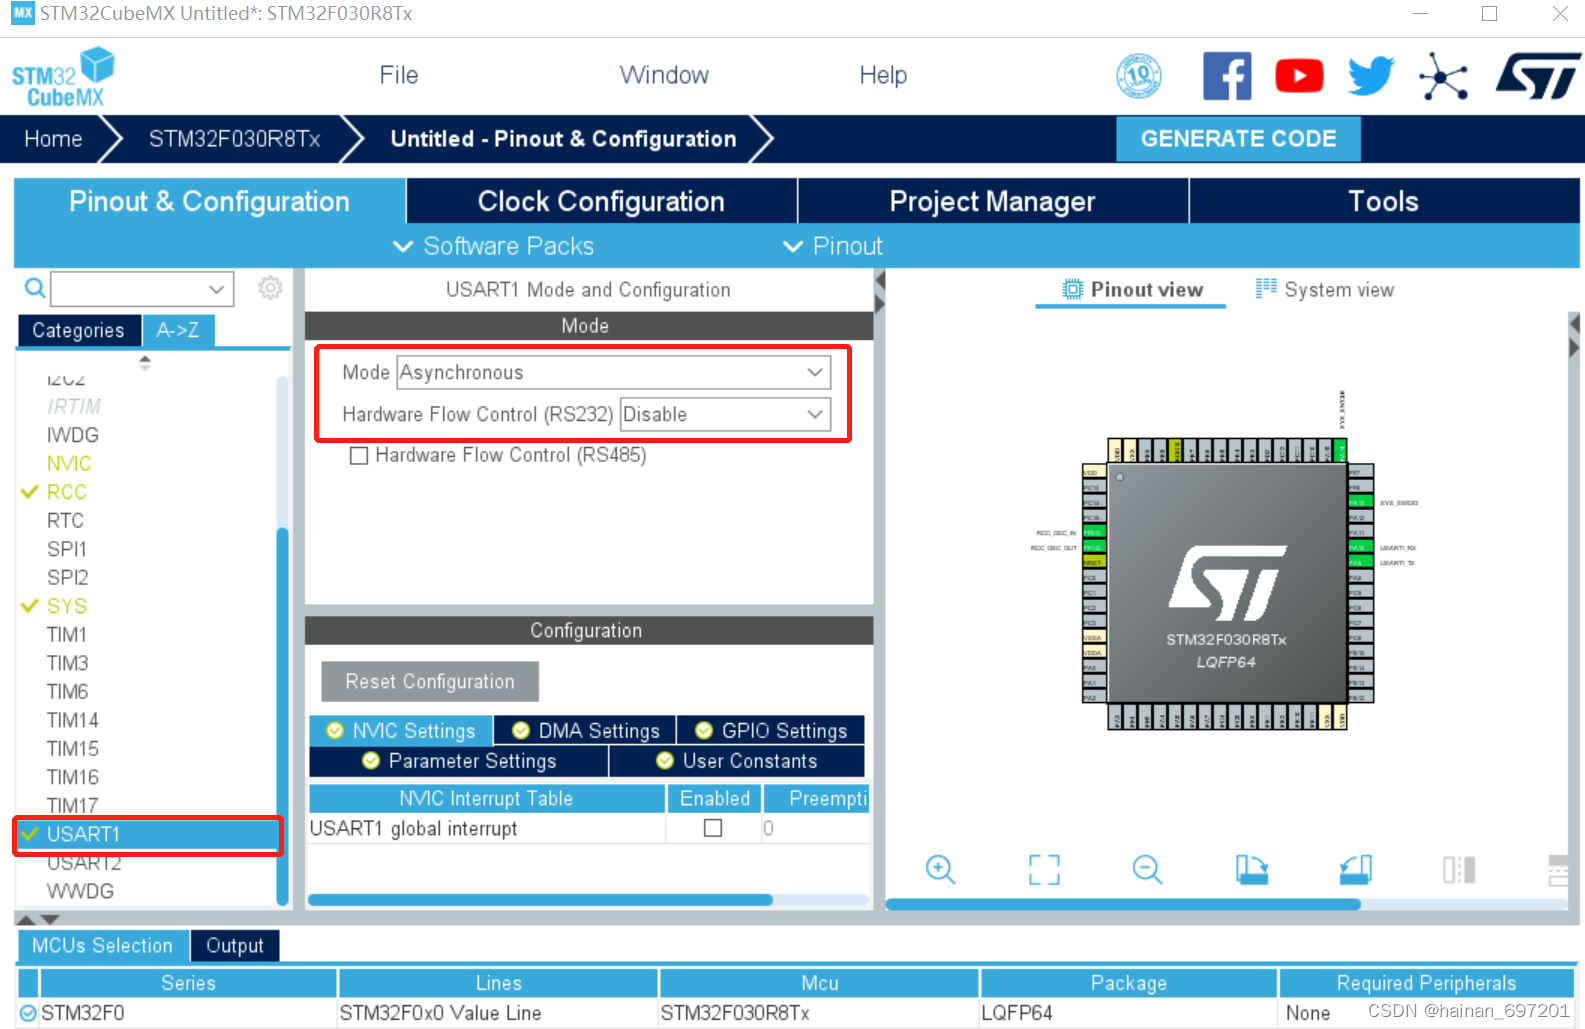Screen dimensions: 1585x1029
Task: Zoom in on the chip pinout
Action: click(x=940, y=869)
